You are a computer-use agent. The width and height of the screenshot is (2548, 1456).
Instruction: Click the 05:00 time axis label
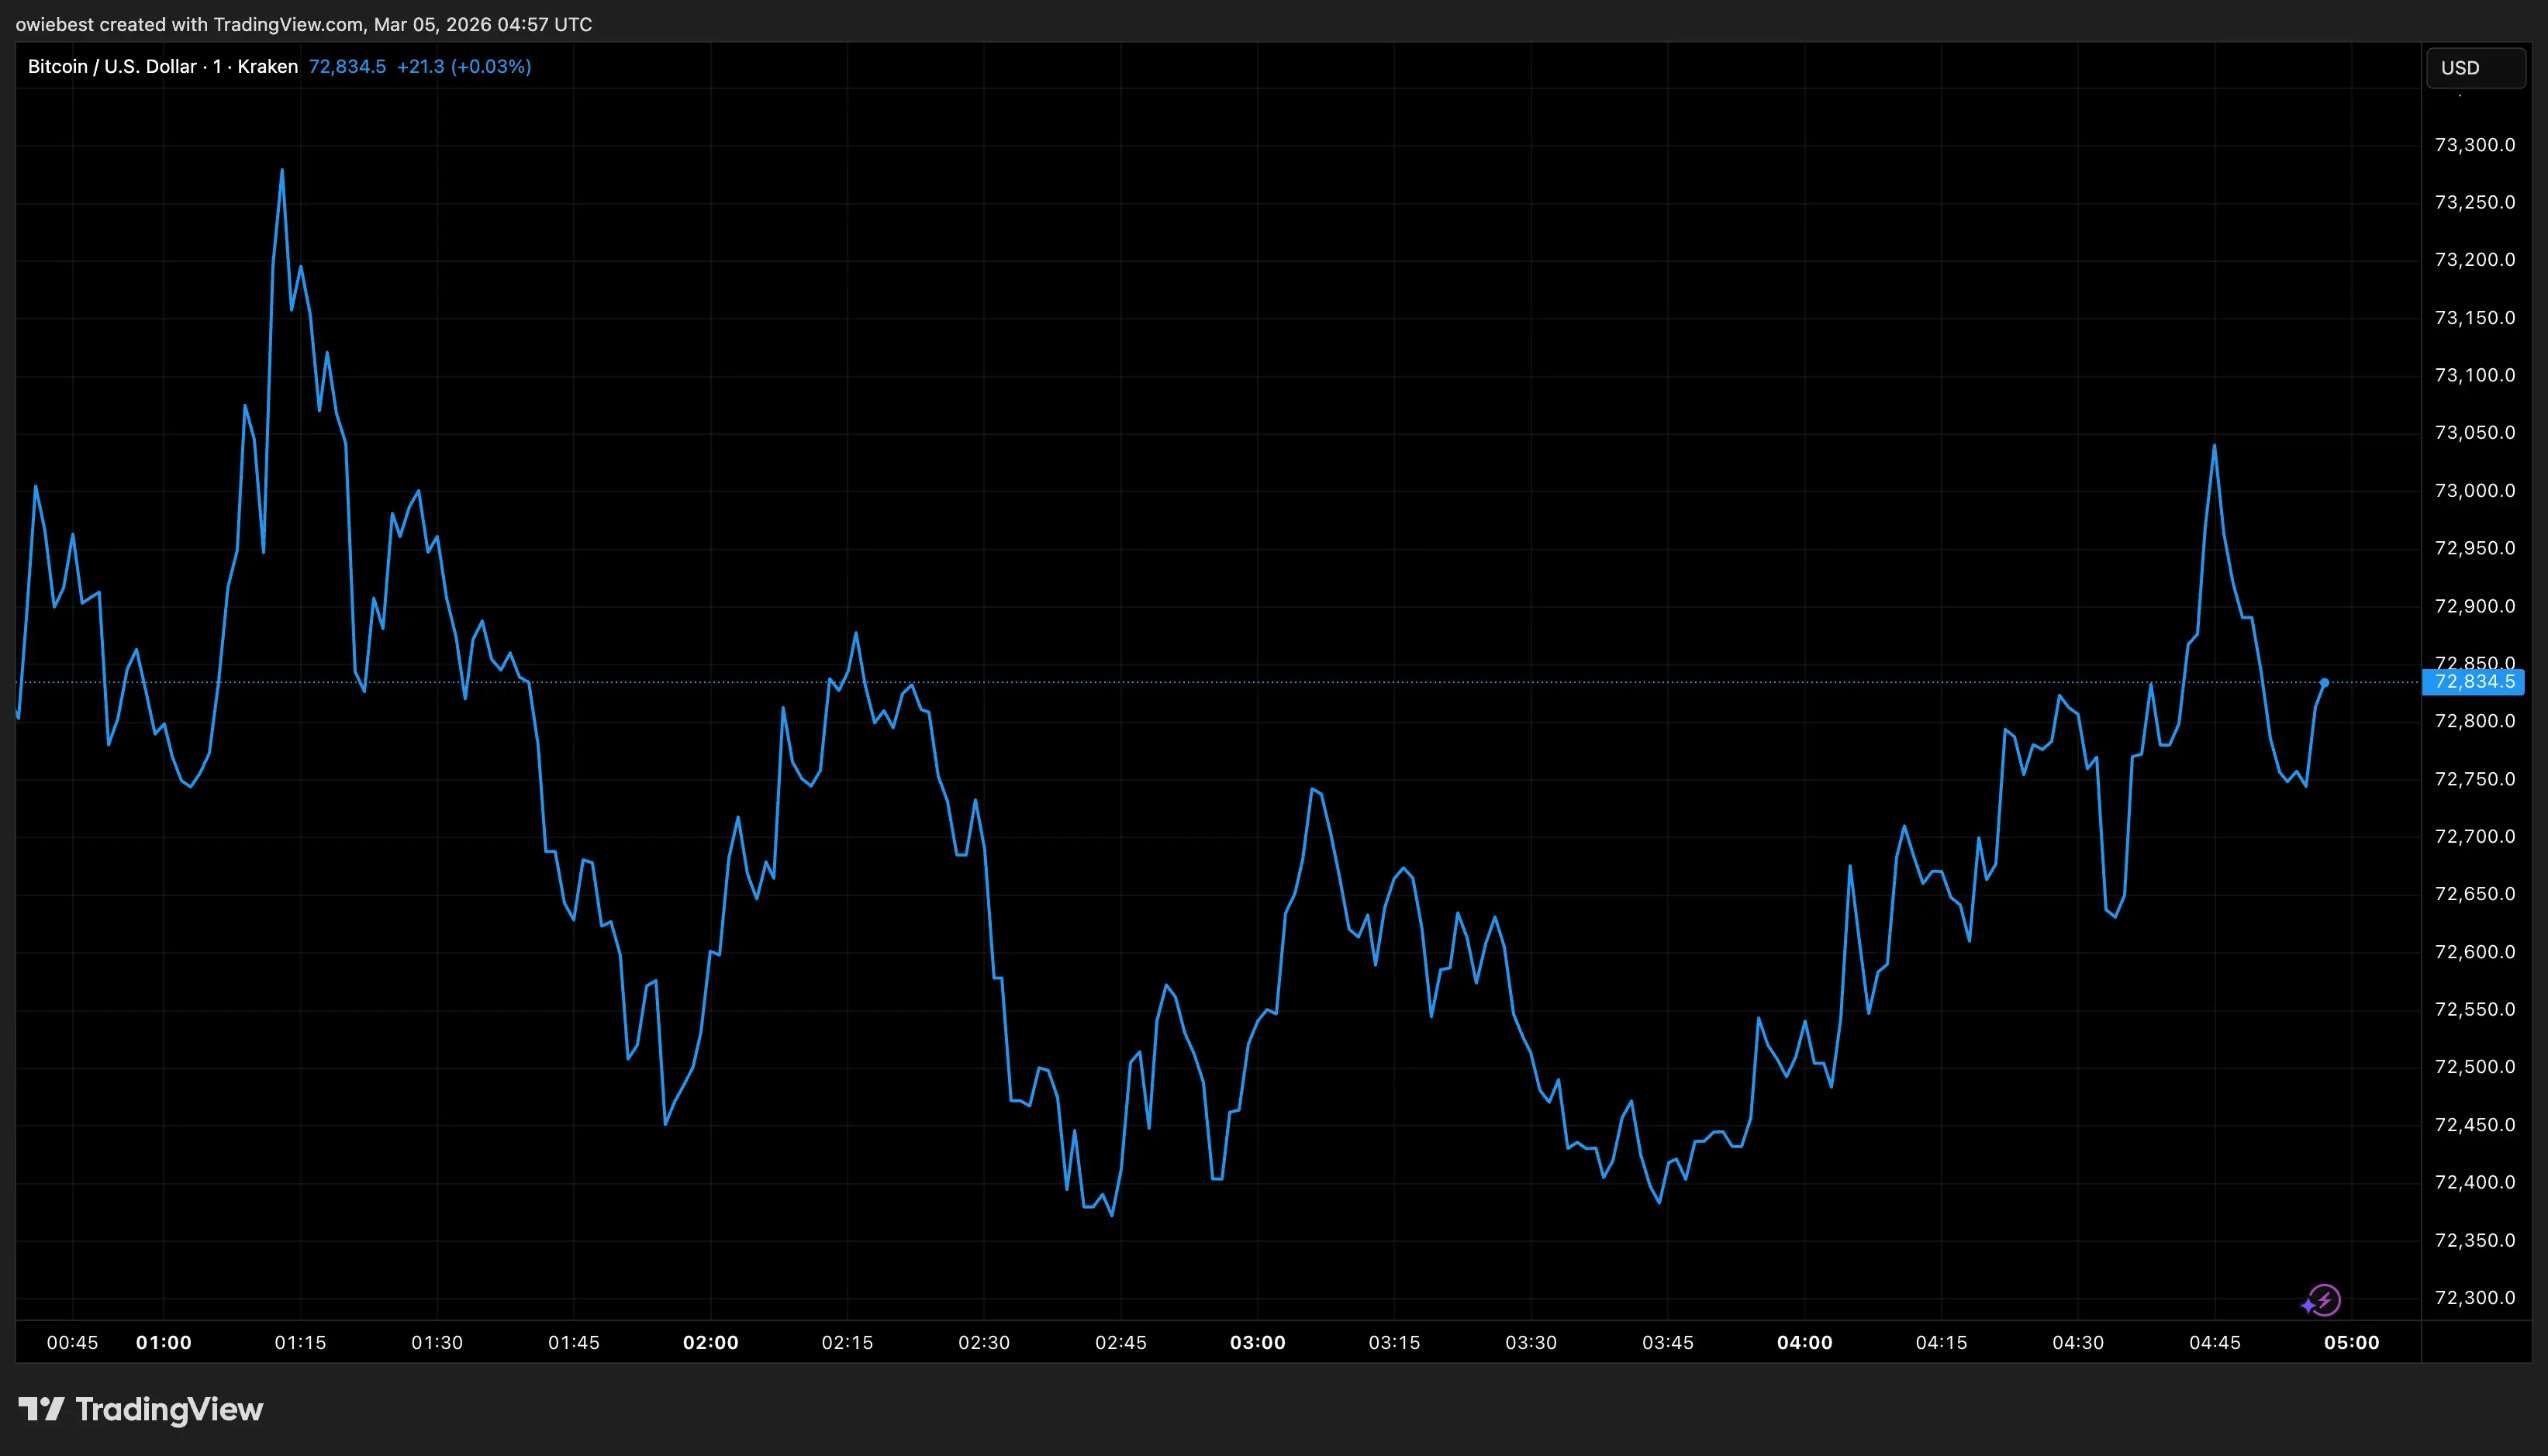pos(2351,1342)
